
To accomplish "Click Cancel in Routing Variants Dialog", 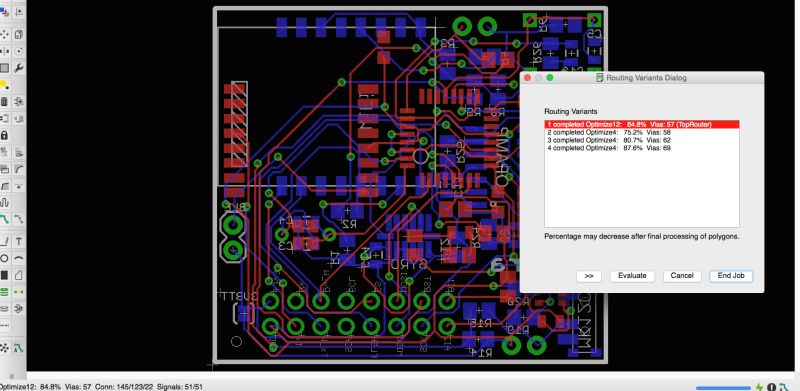I will 682,276.
